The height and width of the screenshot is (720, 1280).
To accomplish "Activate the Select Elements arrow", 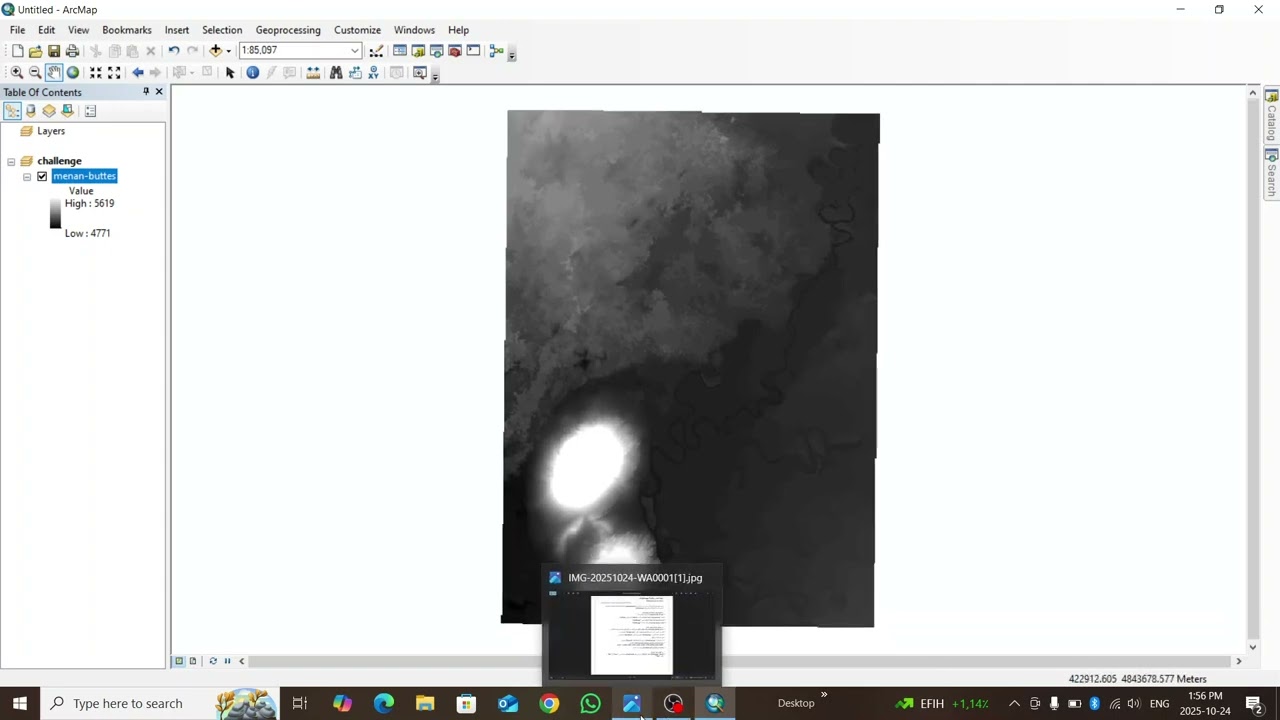I will pyautogui.click(x=230, y=73).
